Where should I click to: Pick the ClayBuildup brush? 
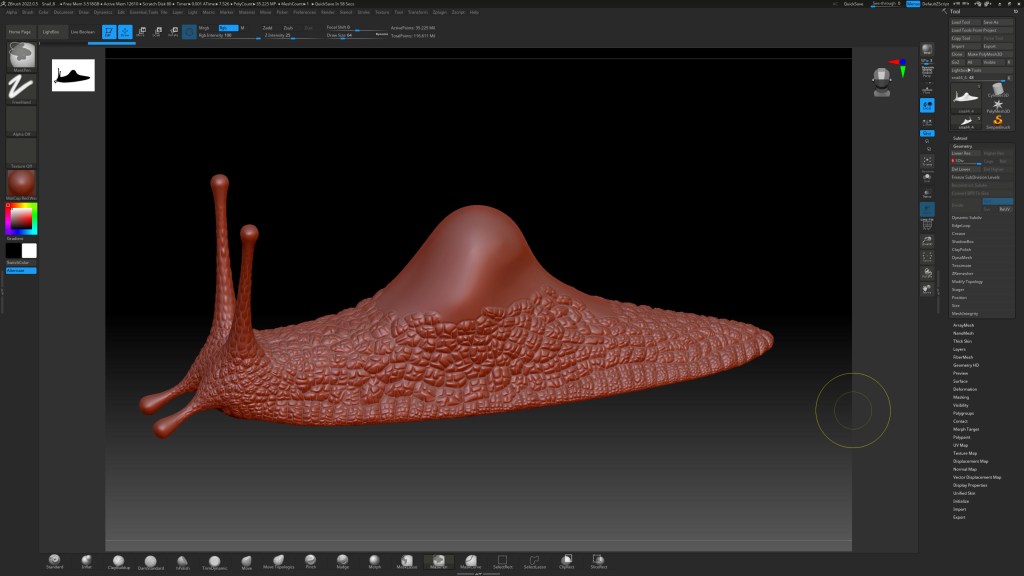click(x=118, y=561)
